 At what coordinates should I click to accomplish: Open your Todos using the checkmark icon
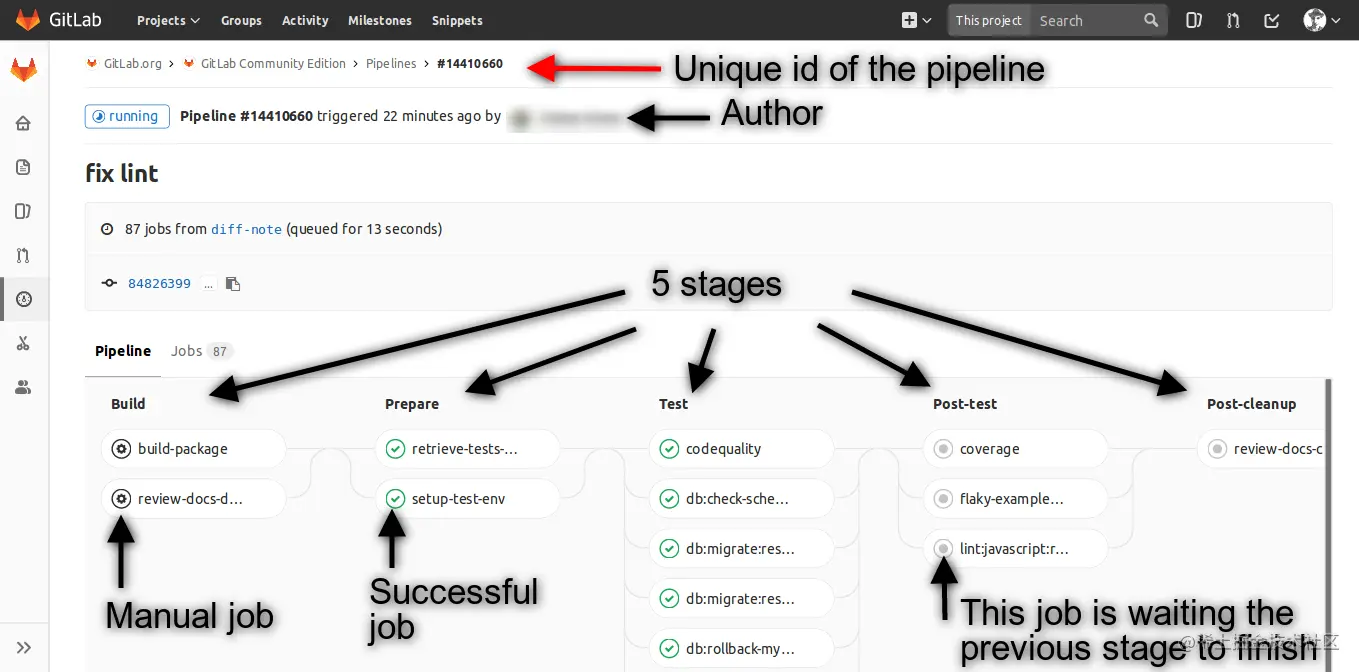tap(1271, 19)
